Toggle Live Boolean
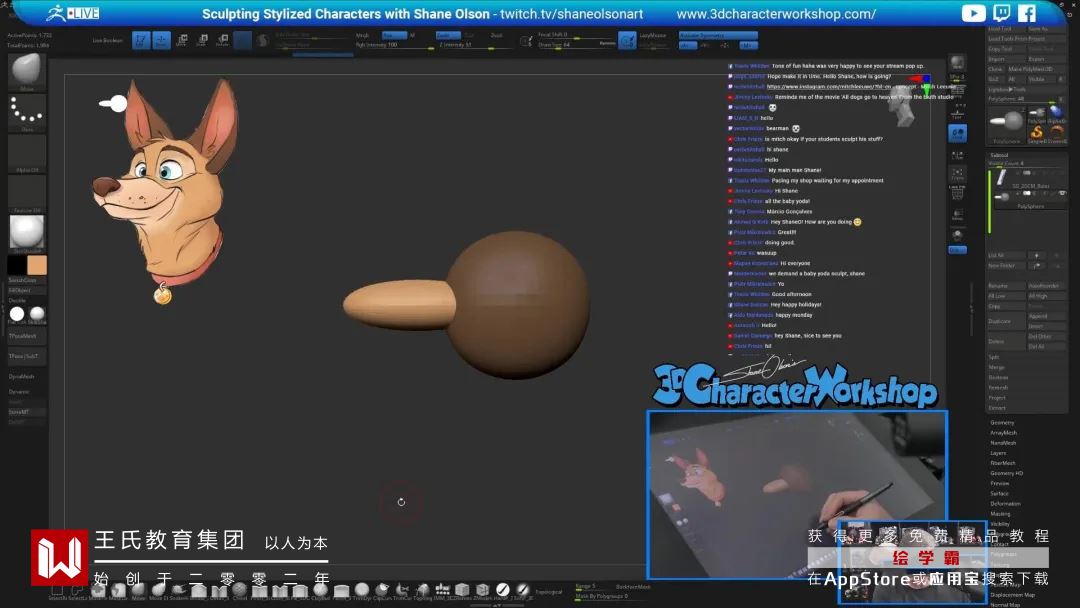 (x=107, y=41)
